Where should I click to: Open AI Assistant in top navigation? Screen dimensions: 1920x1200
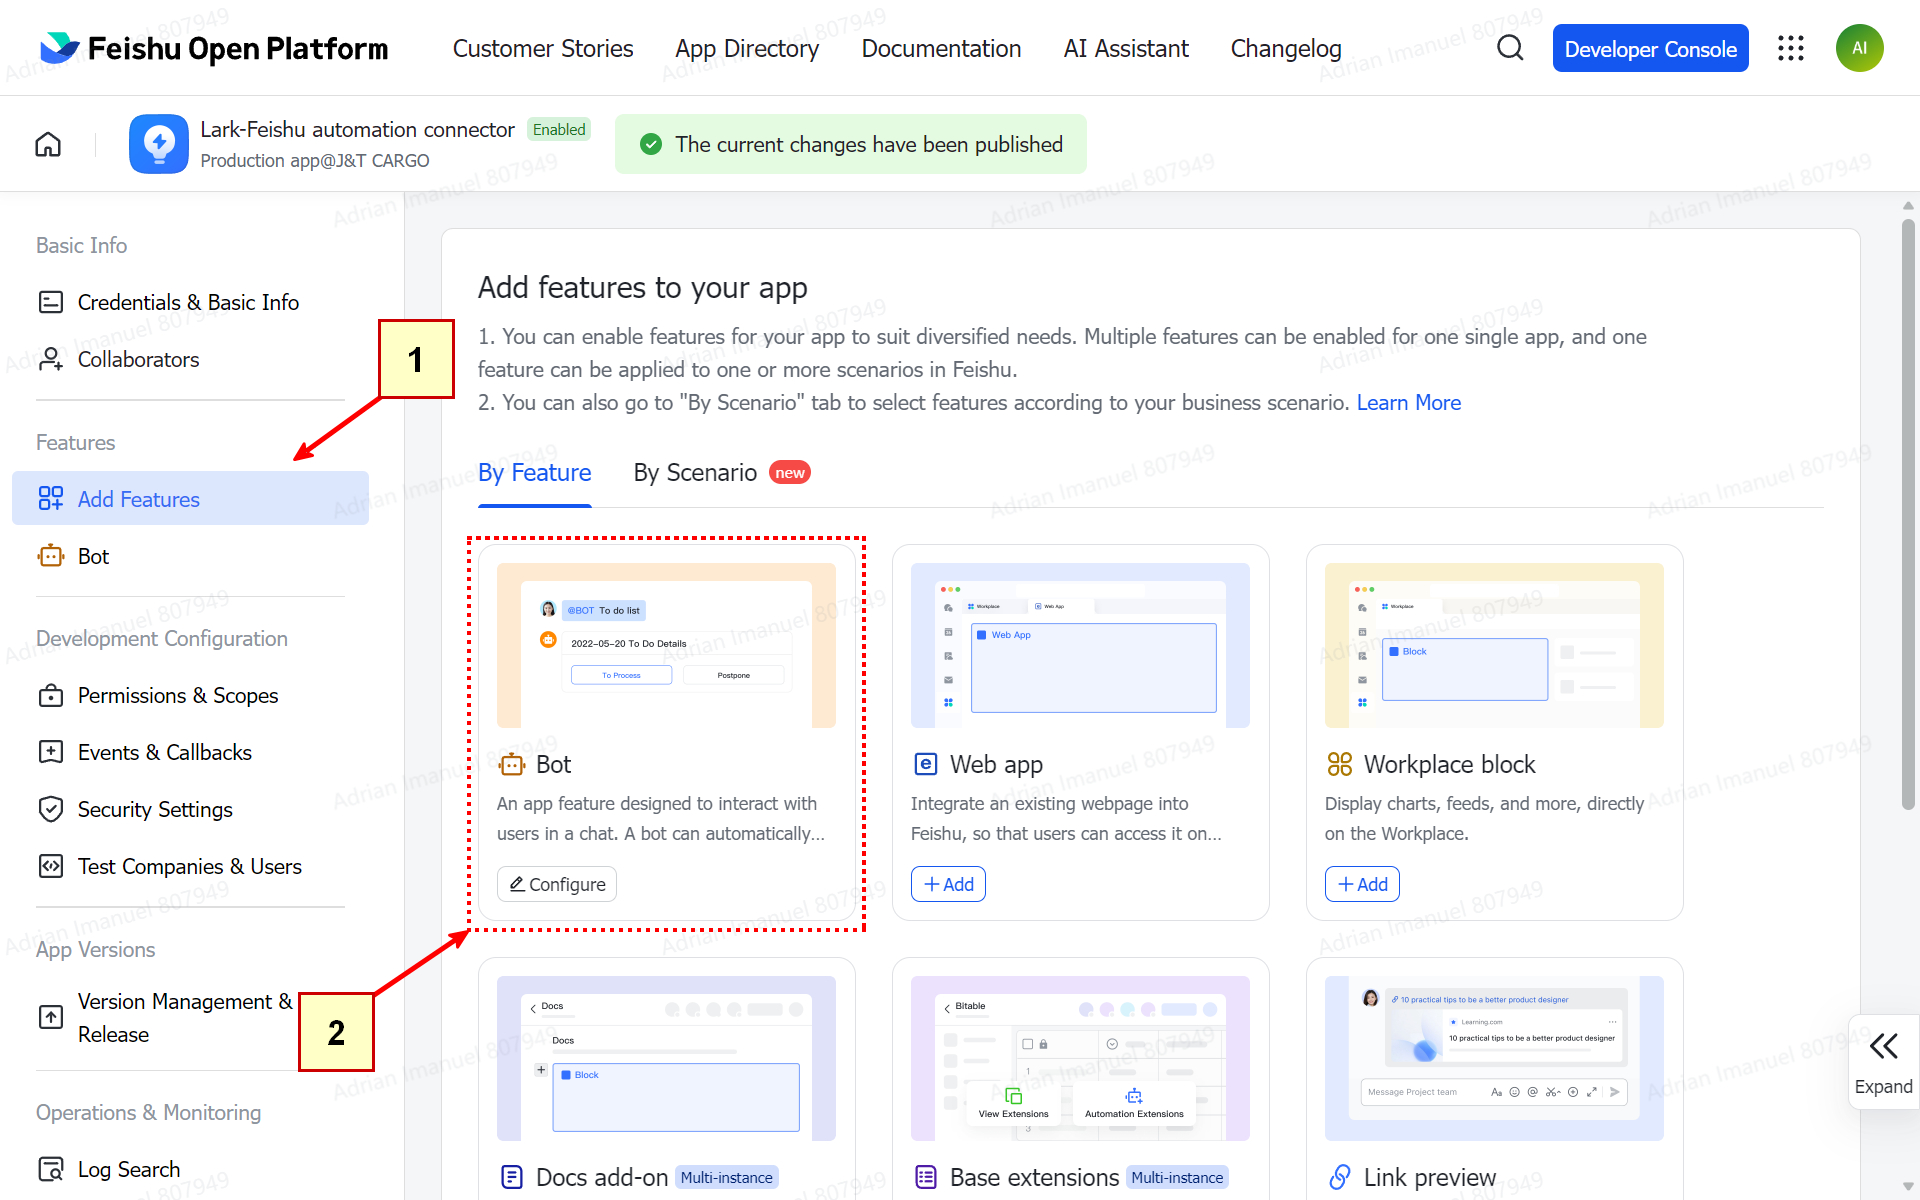click(1126, 48)
